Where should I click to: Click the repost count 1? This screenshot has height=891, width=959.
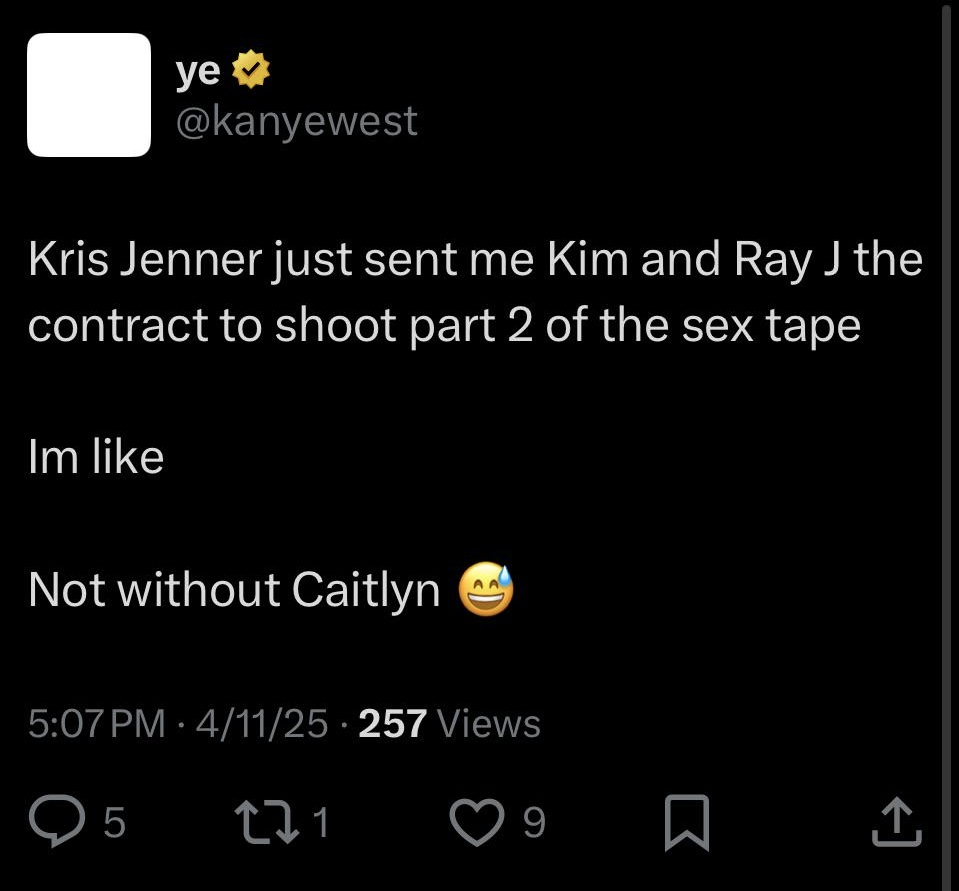tap(321, 822)
